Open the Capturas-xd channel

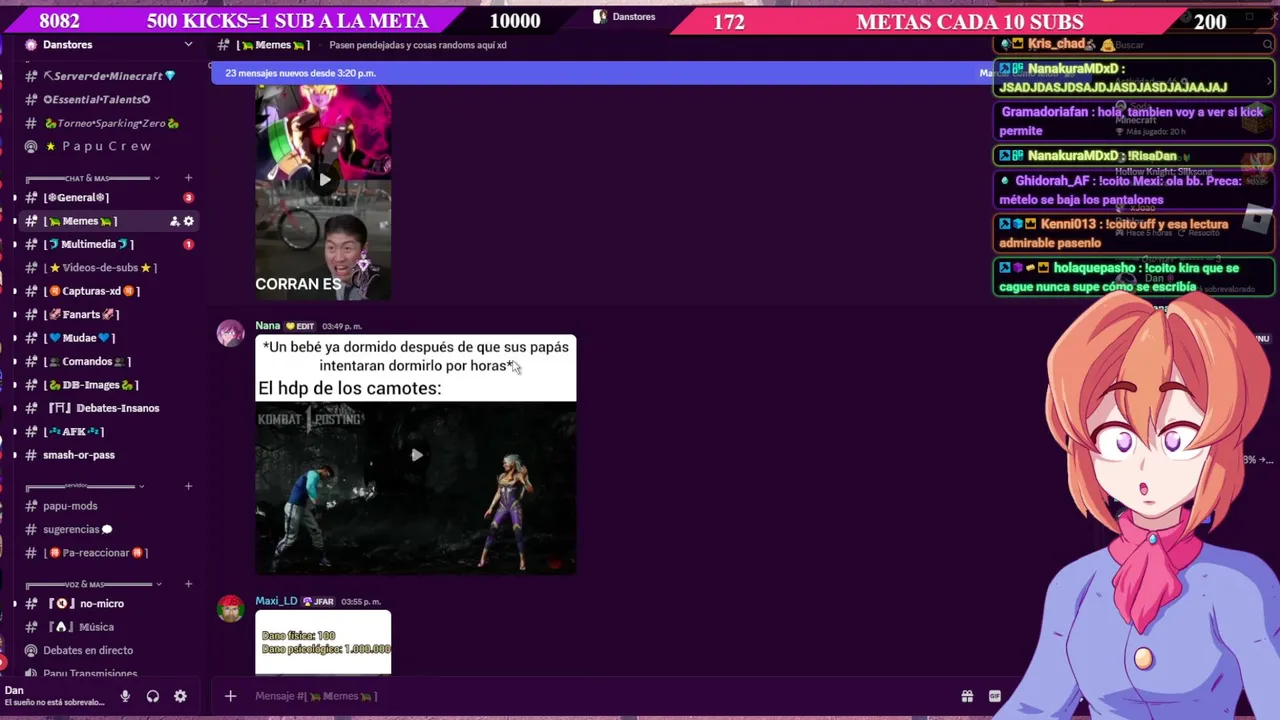pos(92,291)
